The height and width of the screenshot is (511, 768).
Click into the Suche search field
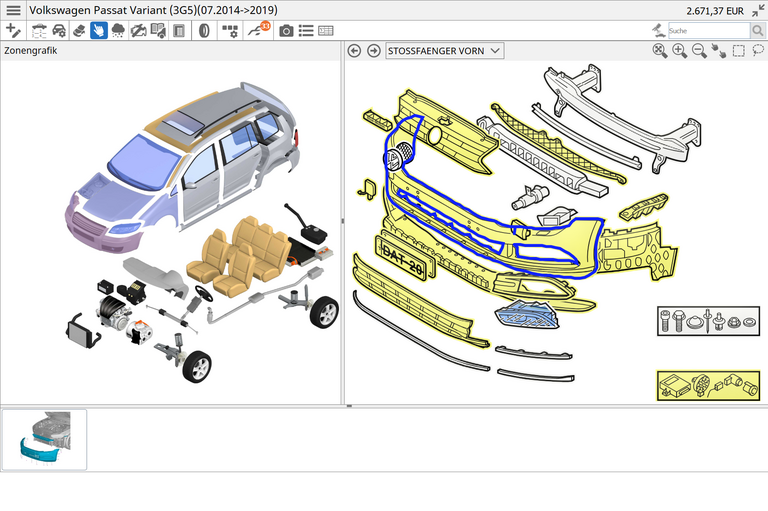click(x=709, y=31)
